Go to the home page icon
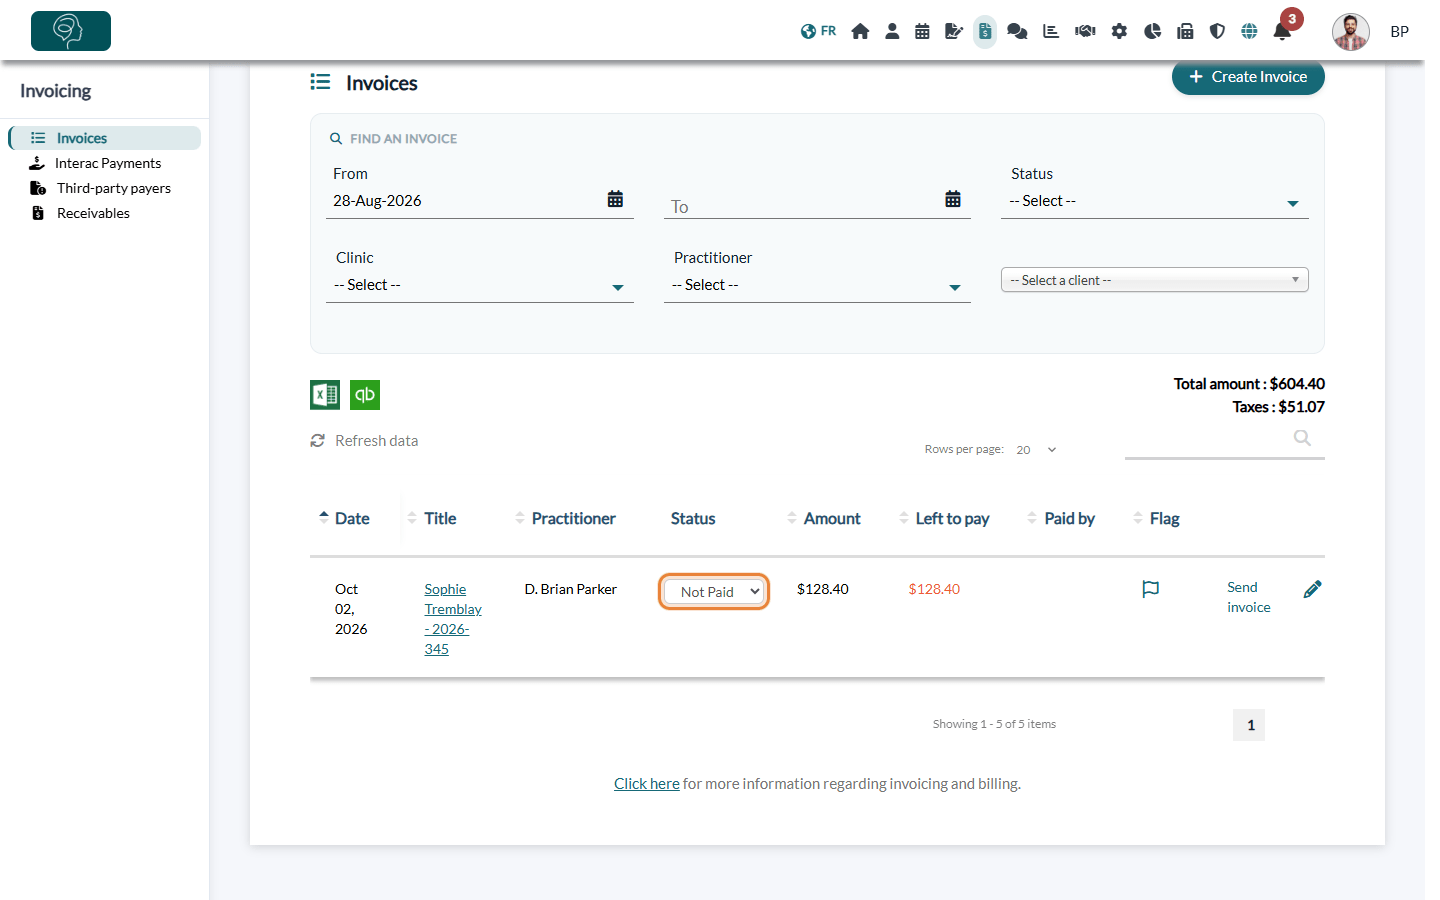This screenshot has width=1440, height=900. pos(860,31)
